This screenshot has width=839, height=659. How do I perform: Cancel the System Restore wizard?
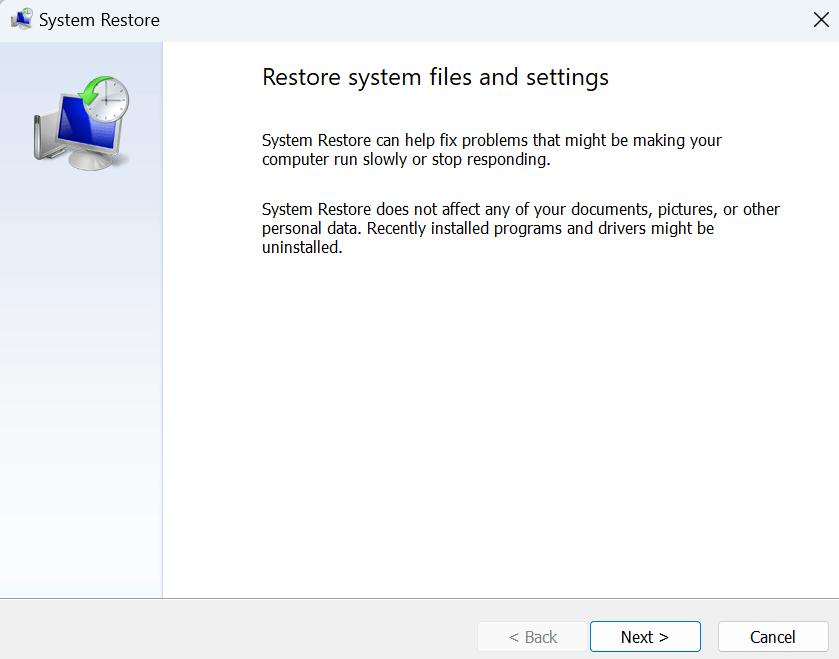[773, 637]
